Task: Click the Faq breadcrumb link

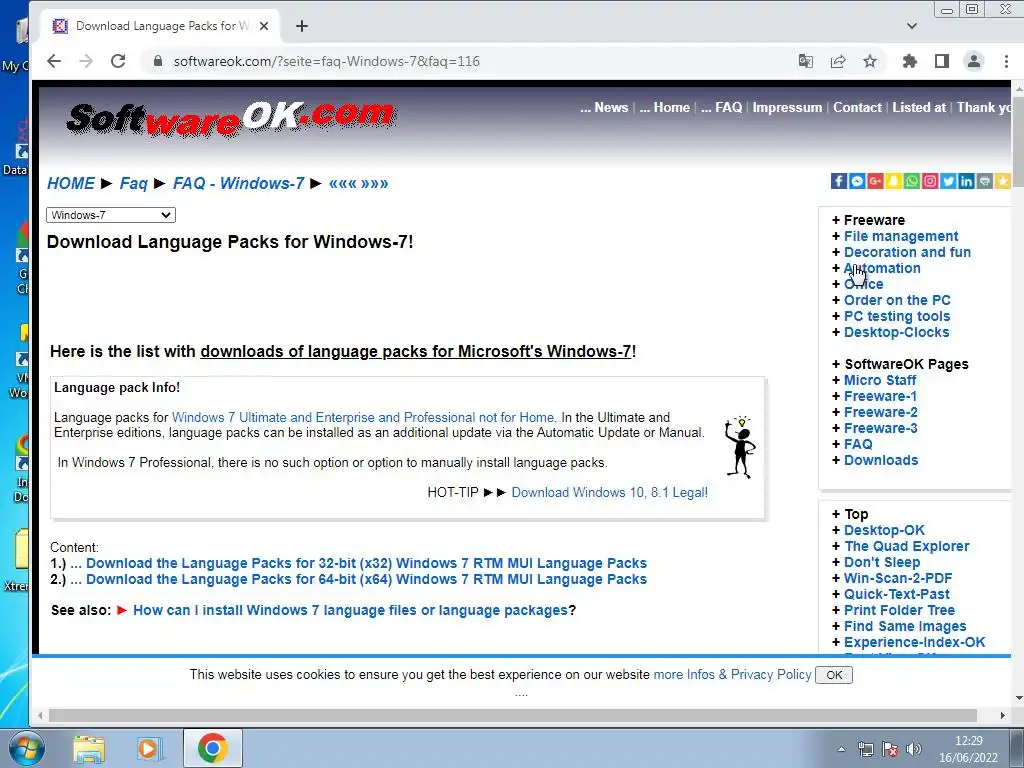Action: [x=133, y=184]
